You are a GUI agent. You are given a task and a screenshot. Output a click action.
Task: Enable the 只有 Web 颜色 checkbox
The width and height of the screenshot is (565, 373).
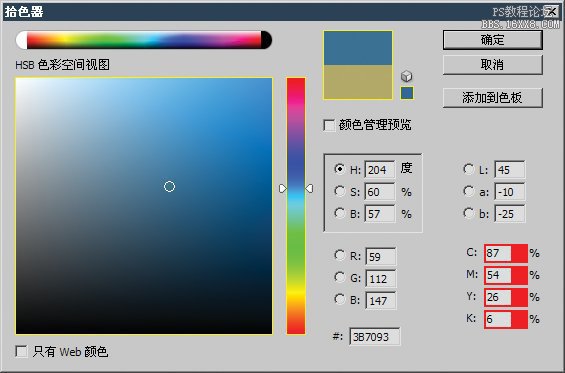tap(21, 351)
